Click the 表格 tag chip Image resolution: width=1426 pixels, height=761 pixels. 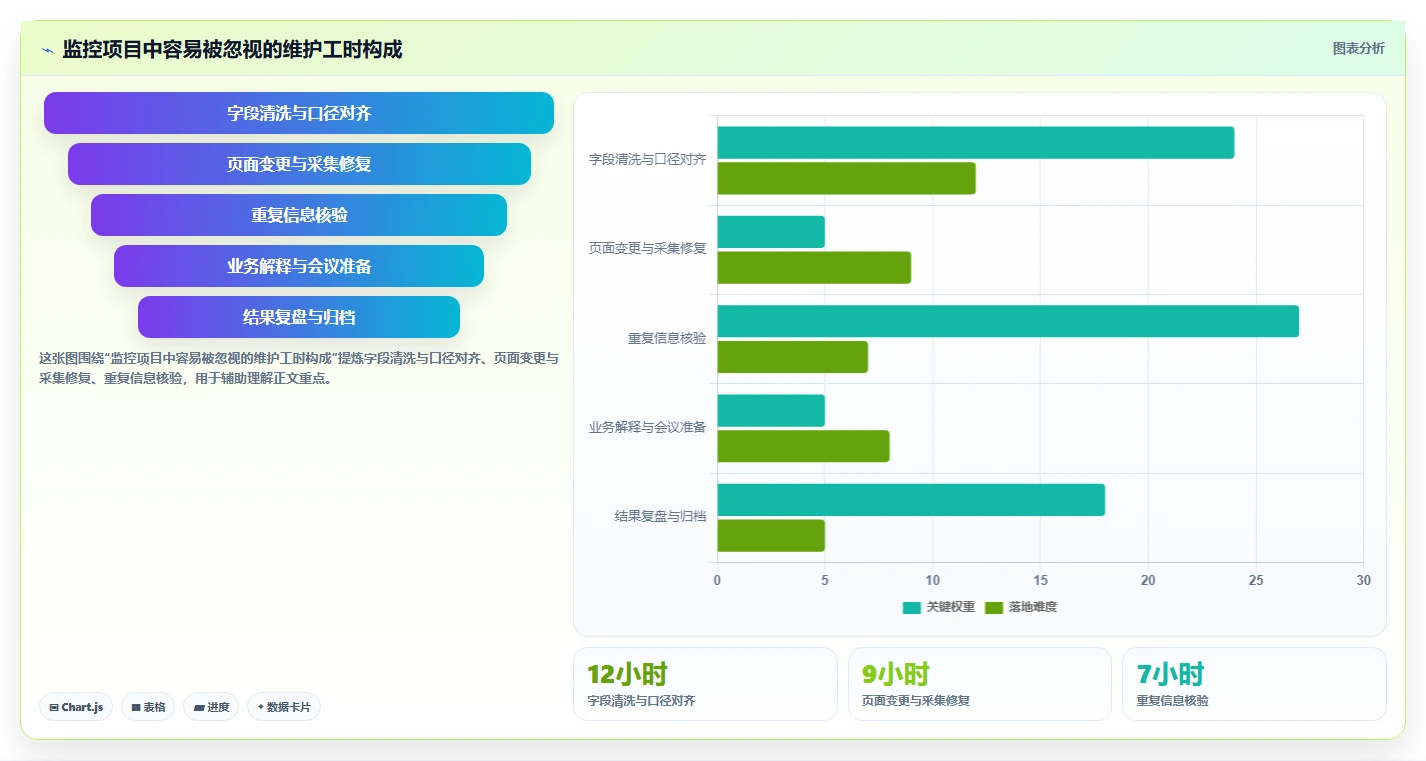pyautogui.click(x=148, y=707)
